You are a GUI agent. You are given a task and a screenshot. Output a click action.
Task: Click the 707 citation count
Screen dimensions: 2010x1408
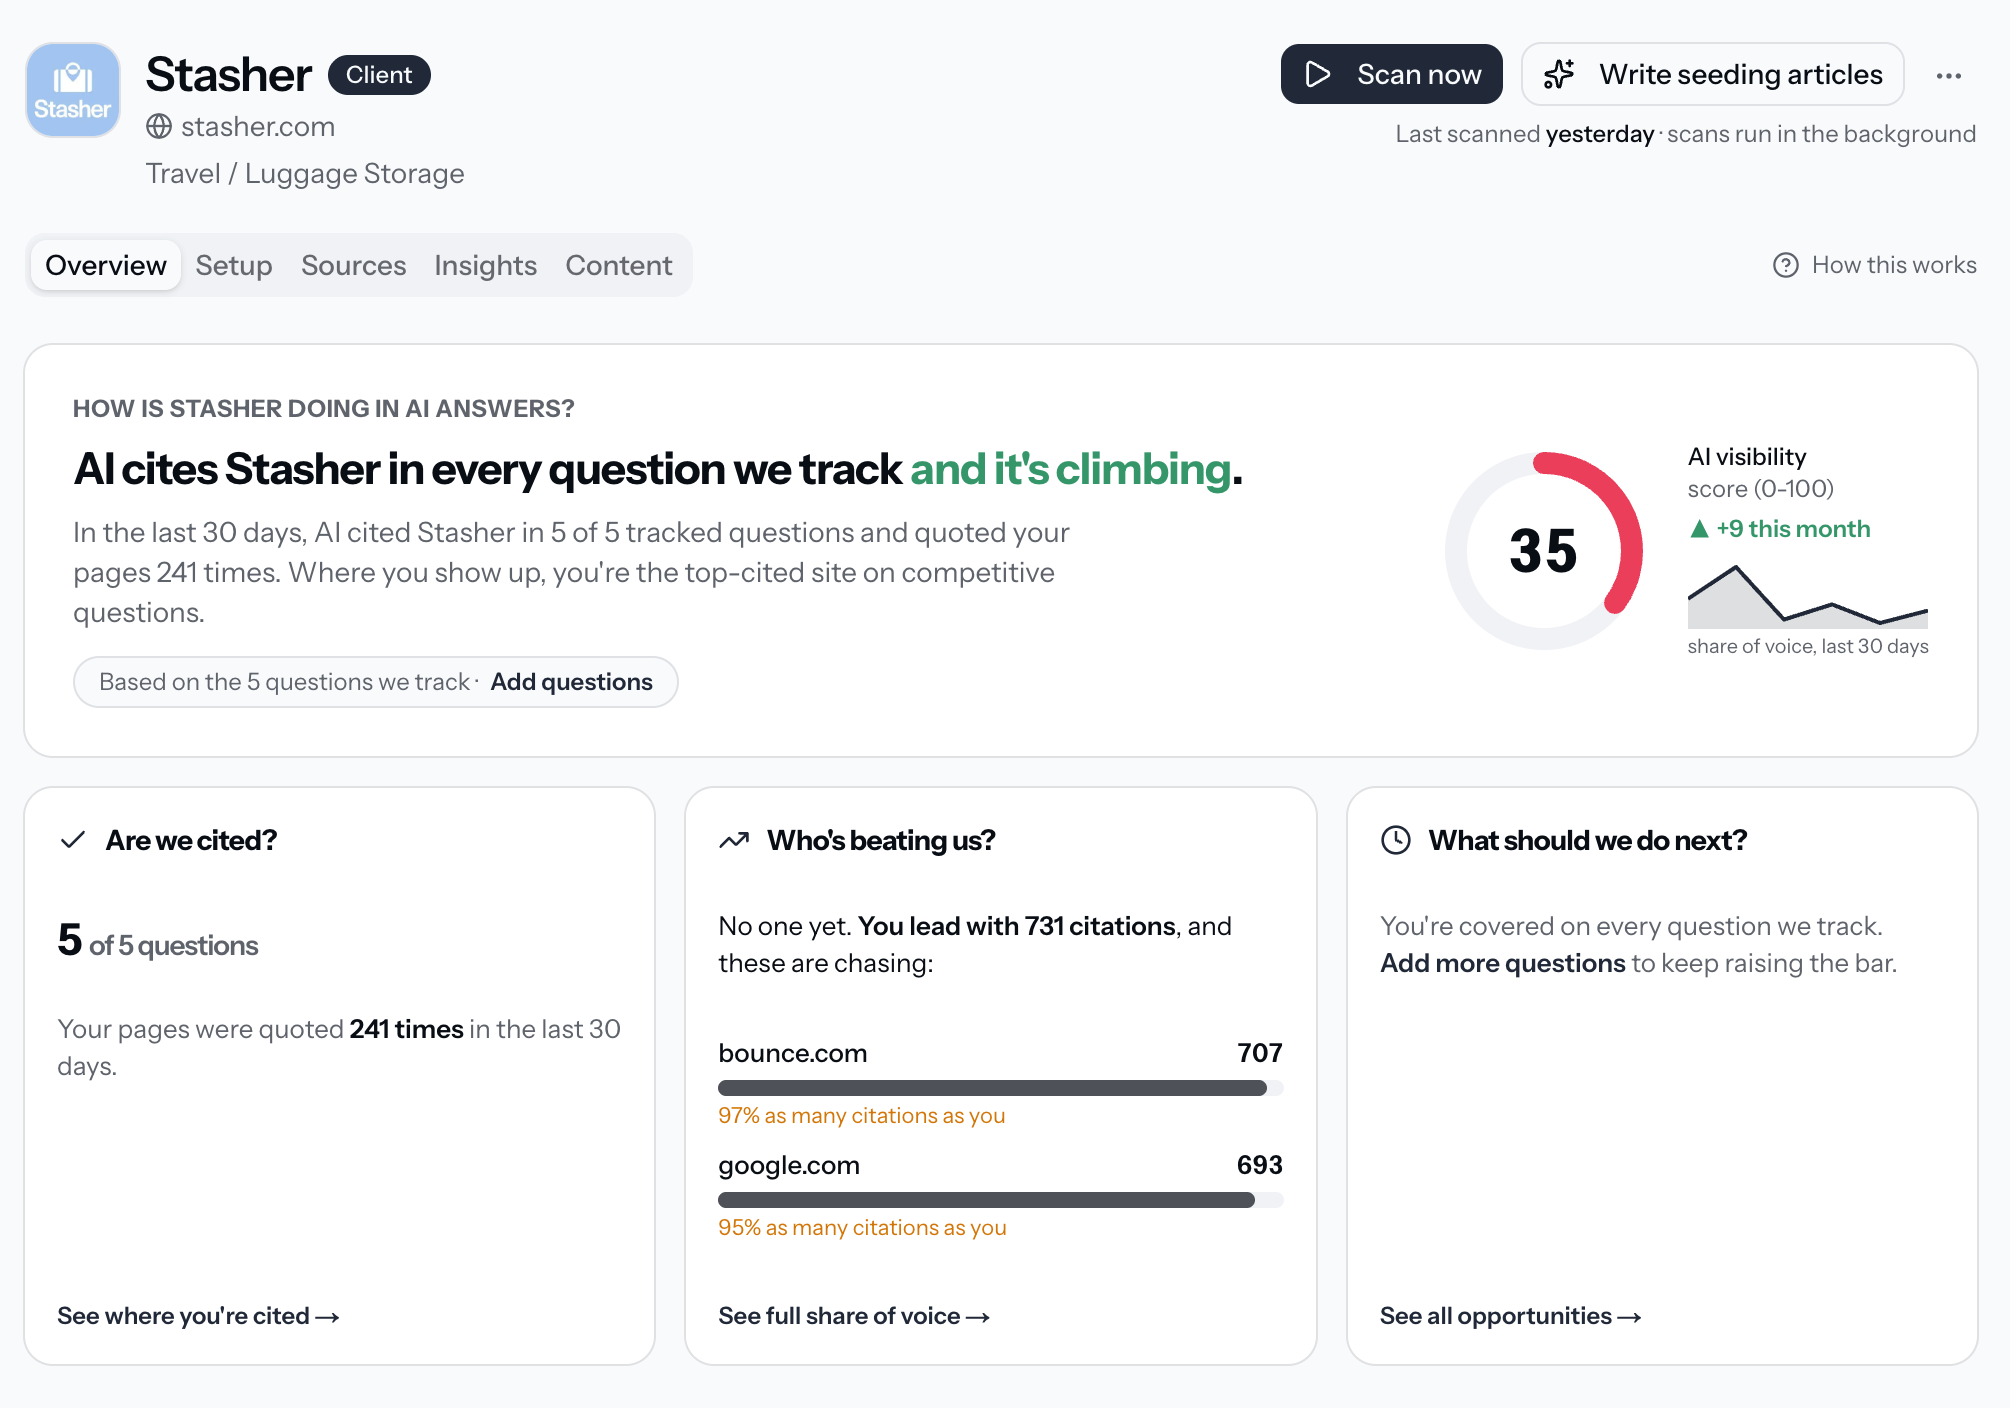pyautogui.click(x=1260, y=1053)
